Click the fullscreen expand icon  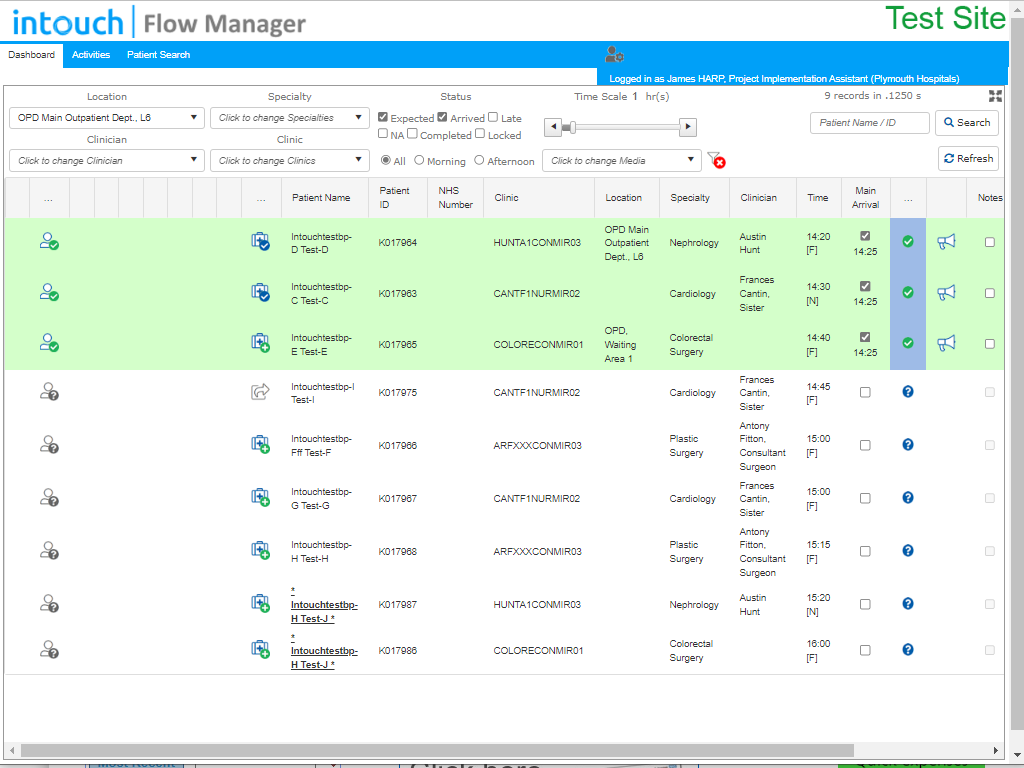coord(995,97)
